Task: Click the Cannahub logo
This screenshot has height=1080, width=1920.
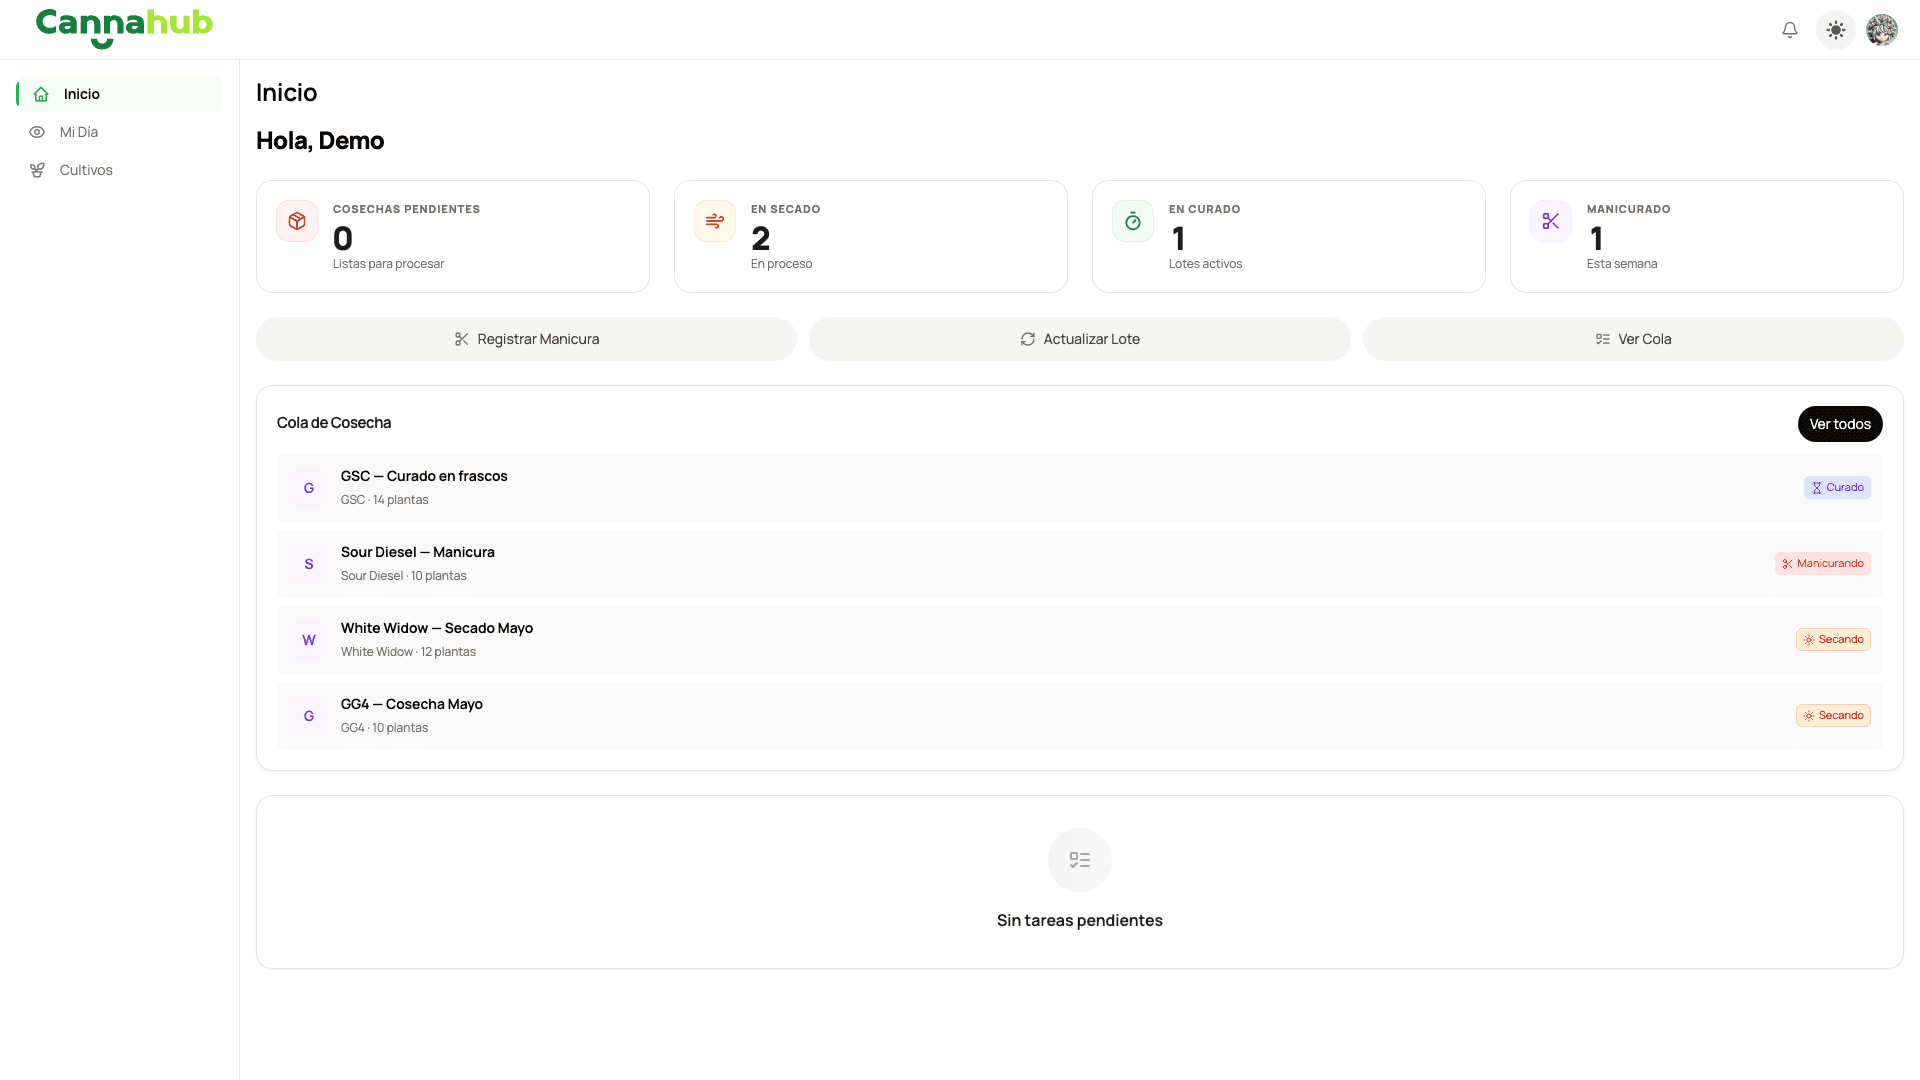Action: pyautogui.click(x=124, y=28)
